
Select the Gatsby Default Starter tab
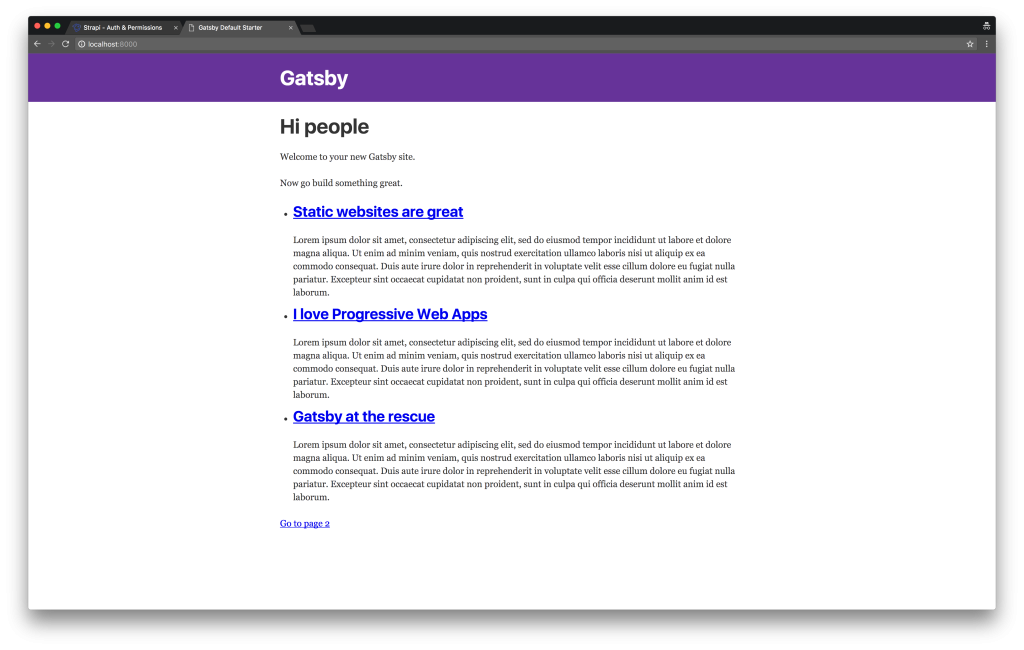[x=237, y=27]
